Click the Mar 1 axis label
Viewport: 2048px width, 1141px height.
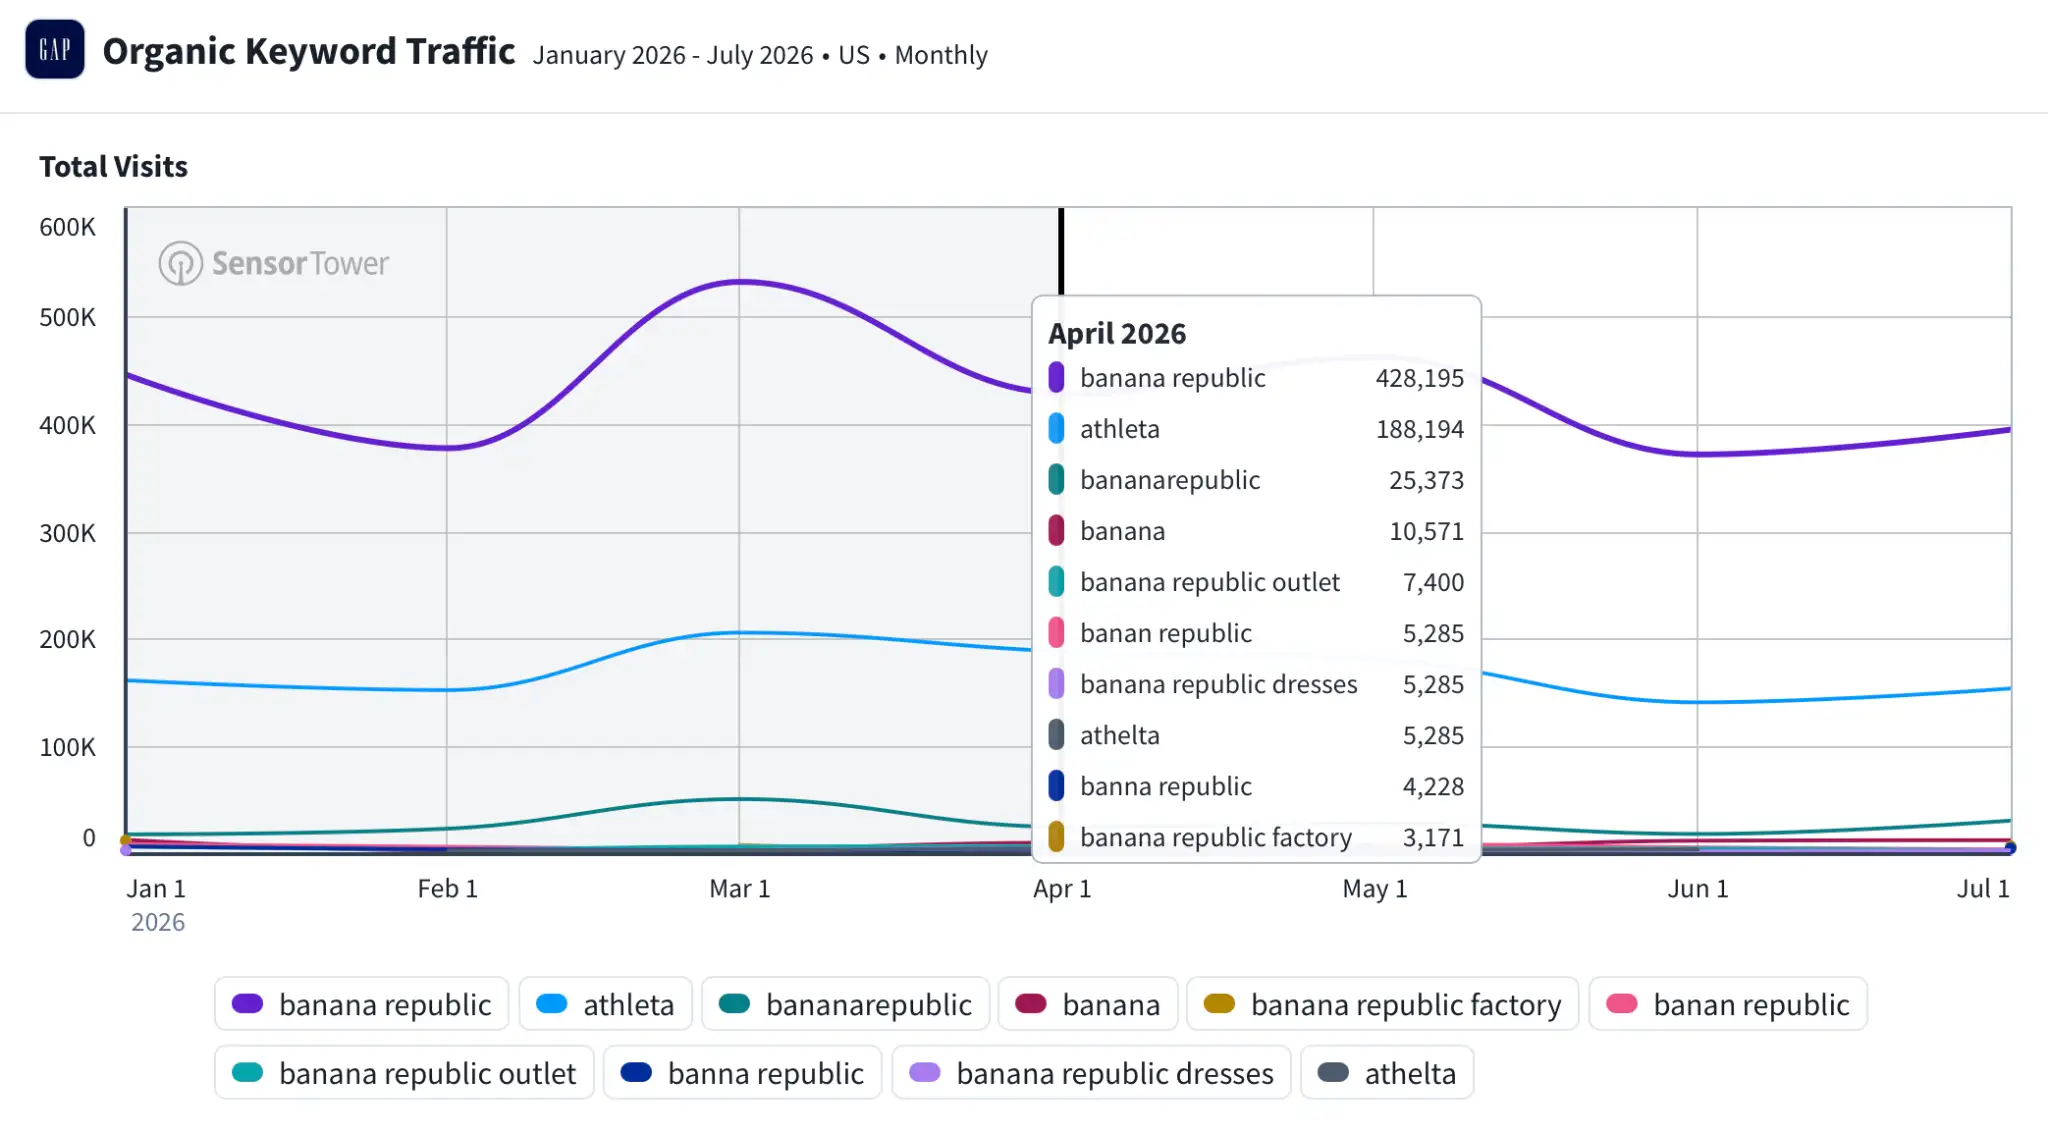(x=739, y=888)
